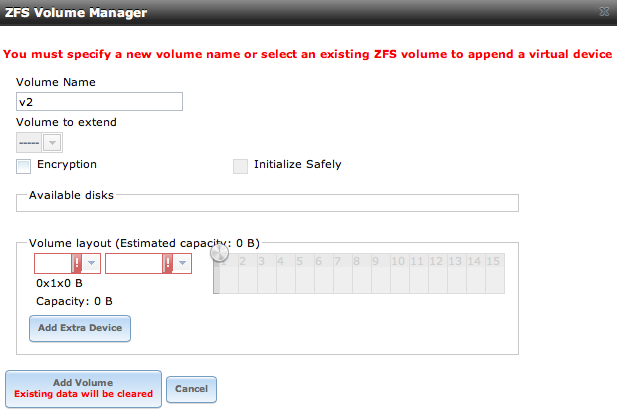Click inside the Available disks box

point(267,203)
